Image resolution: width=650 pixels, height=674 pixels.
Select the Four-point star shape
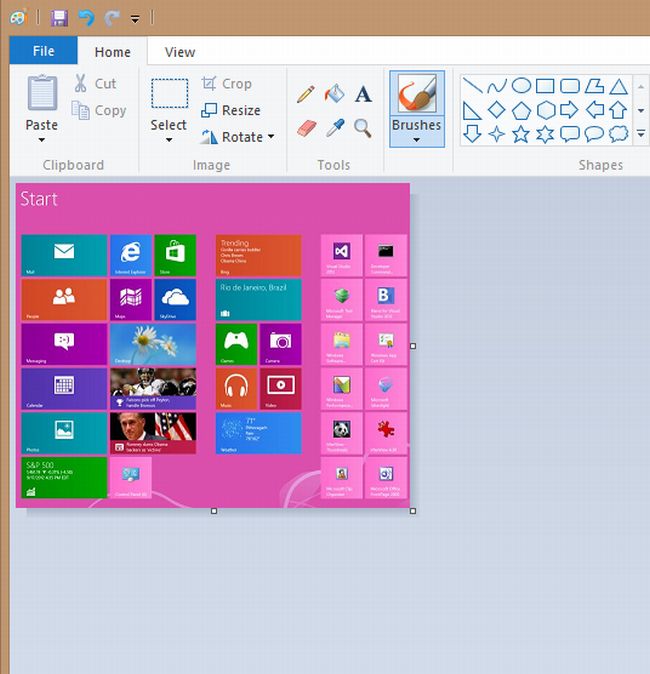[x=497, y=134]
